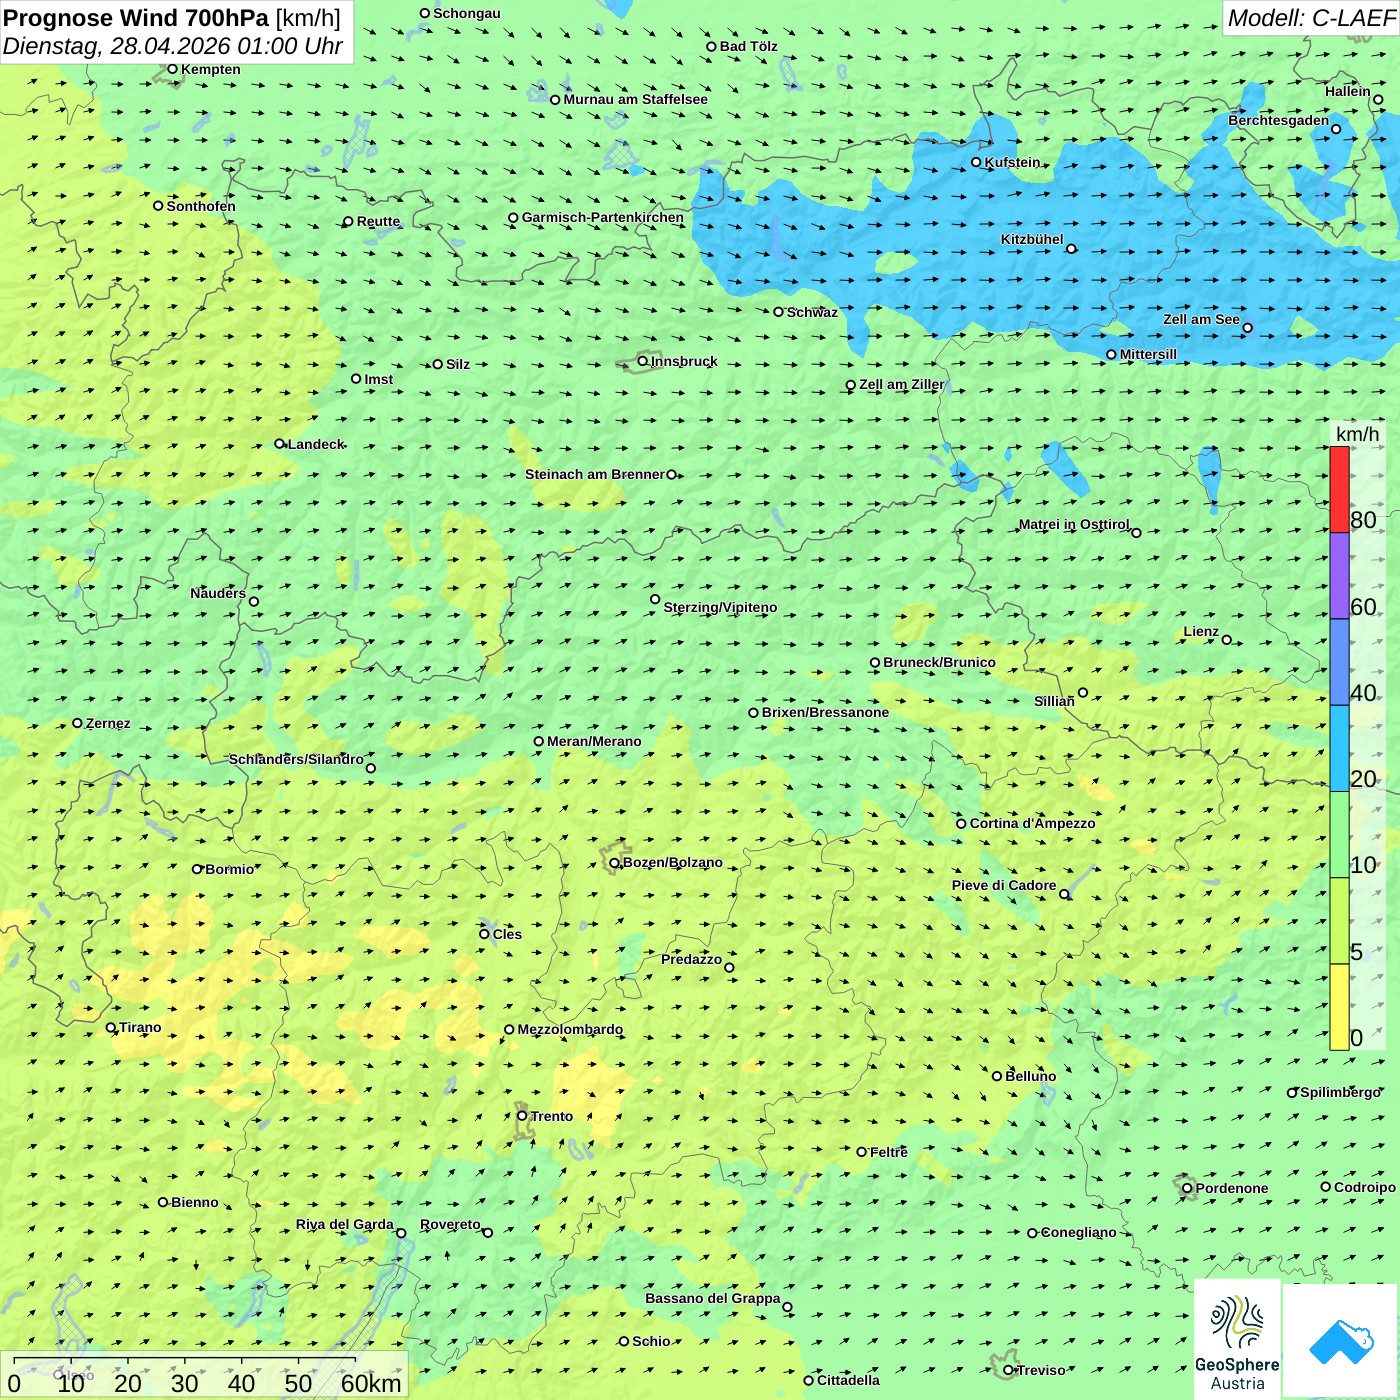Click the 'Murnau am Staffelsee' label
Viewport: 1400px width, 1400px height.
point(635,99)
